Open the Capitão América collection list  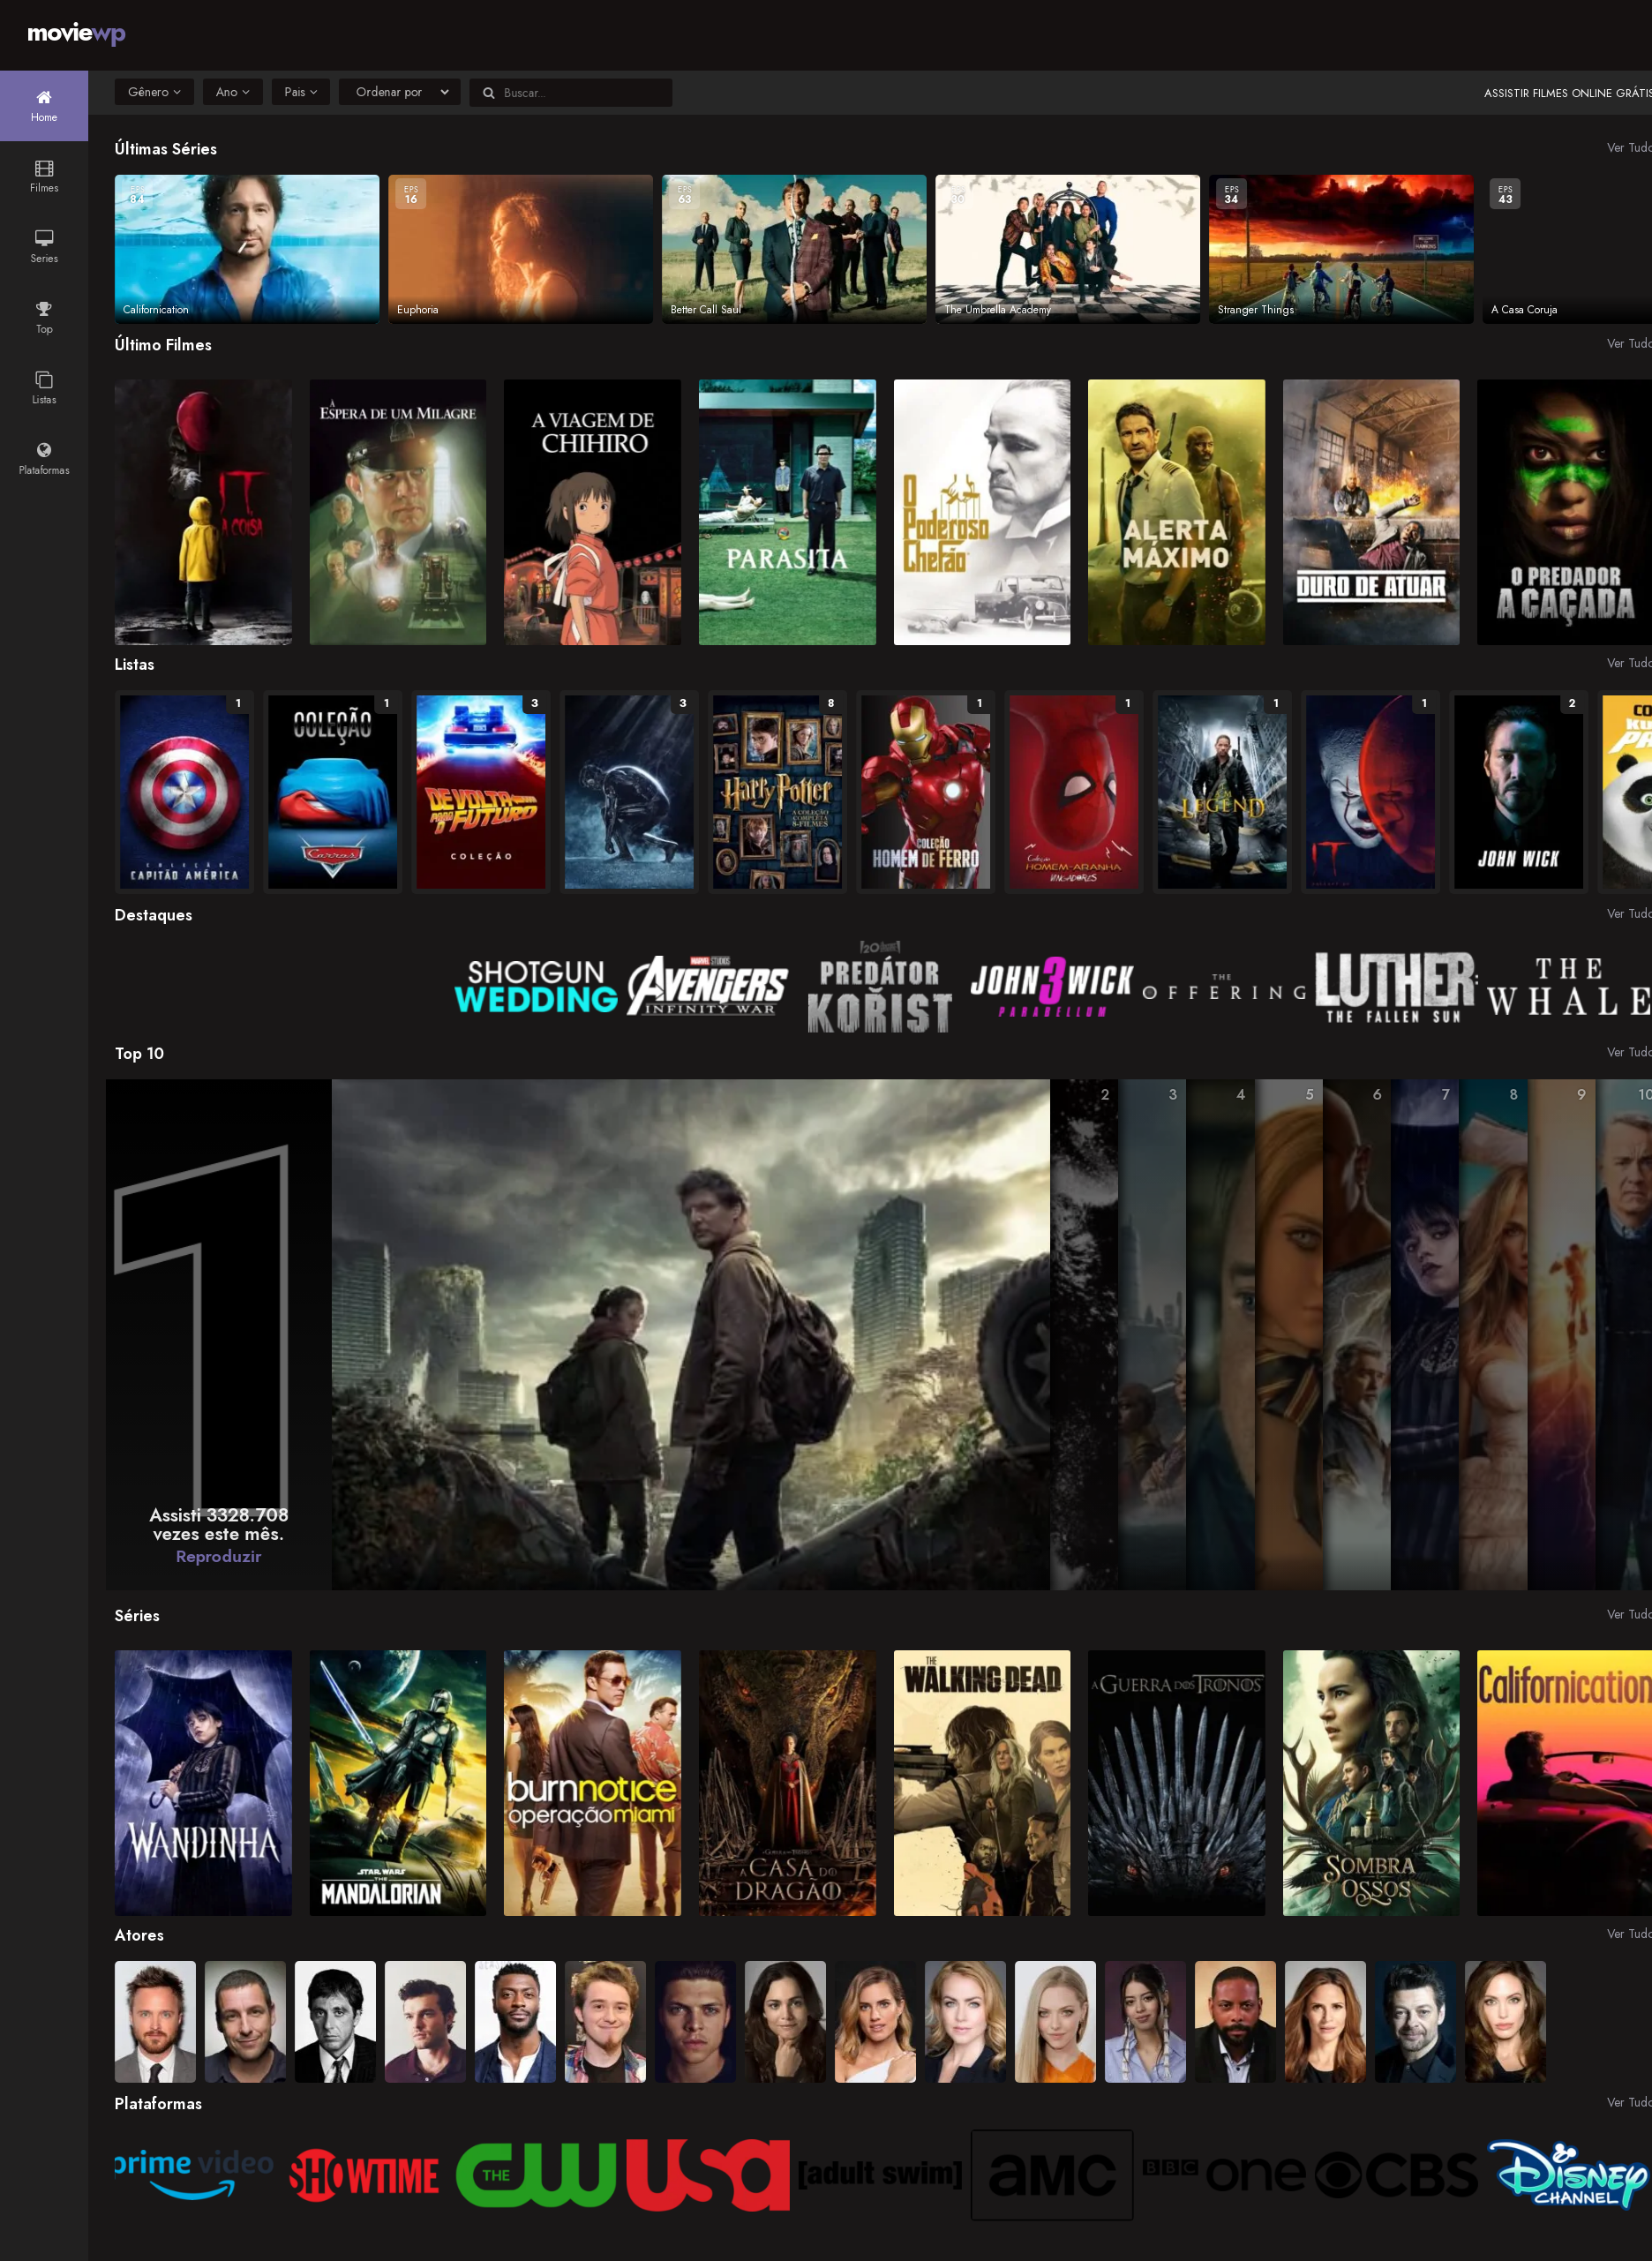point(184,792)
